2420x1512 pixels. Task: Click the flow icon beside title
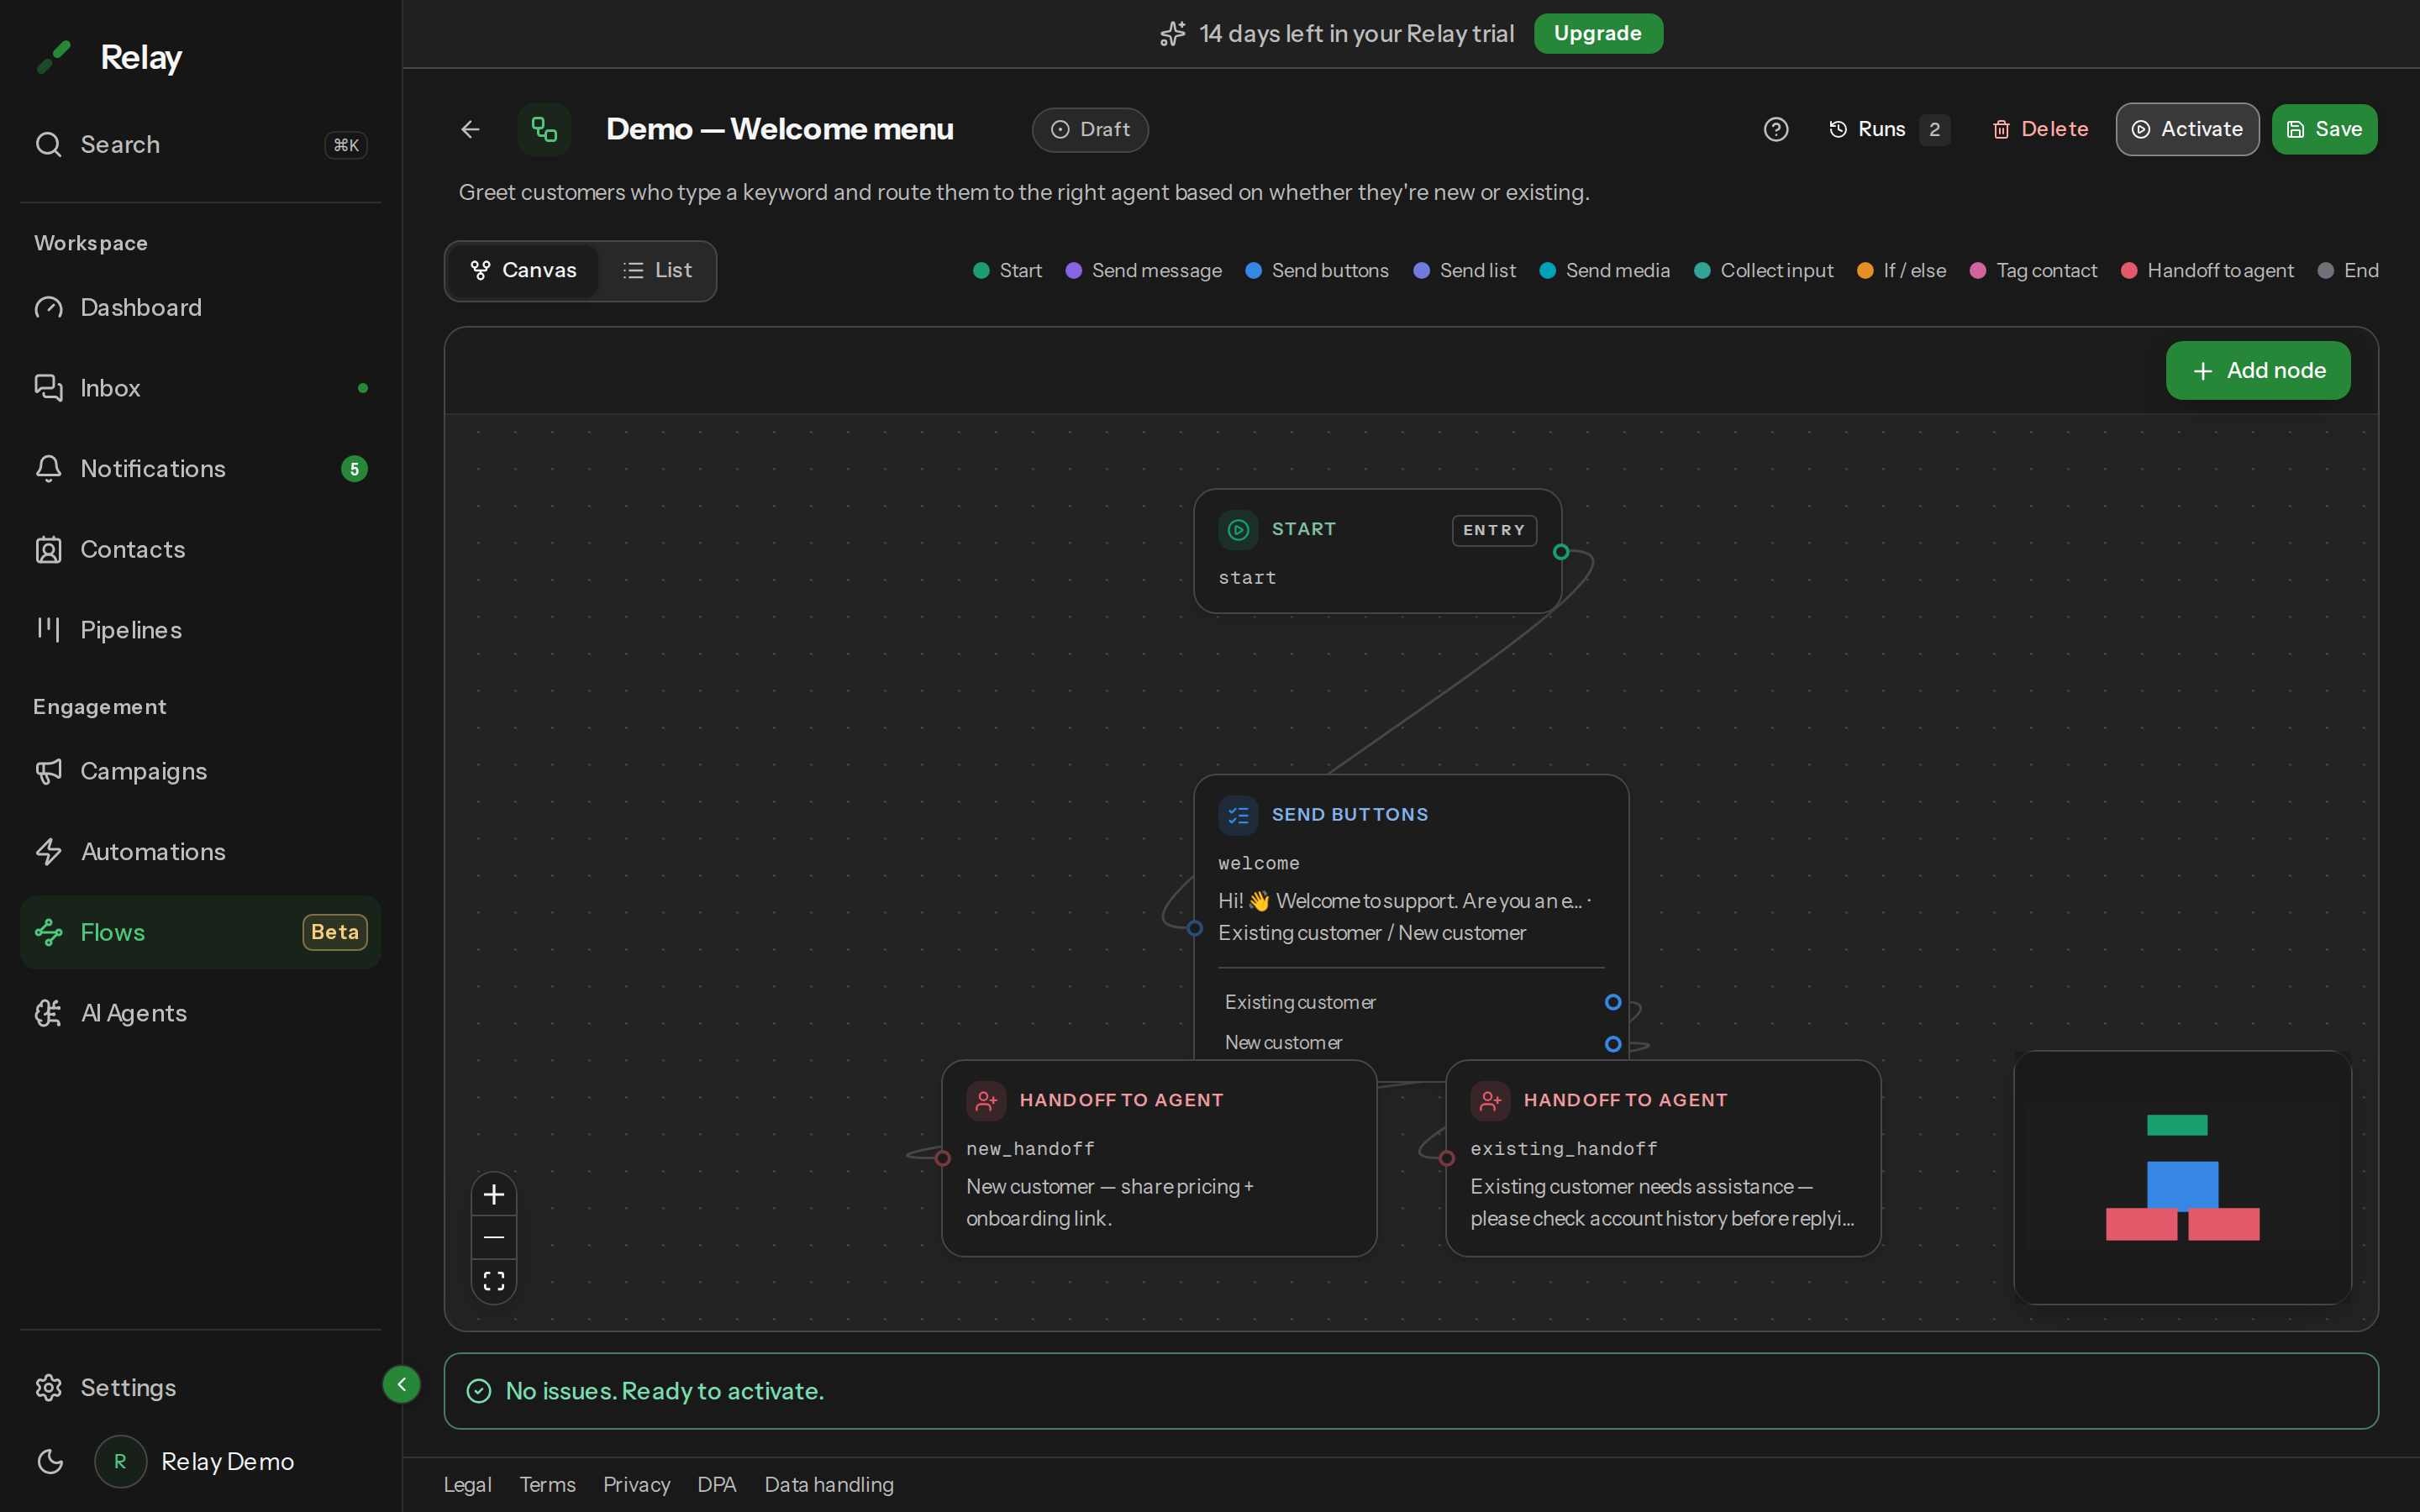(x=544, y=129)
